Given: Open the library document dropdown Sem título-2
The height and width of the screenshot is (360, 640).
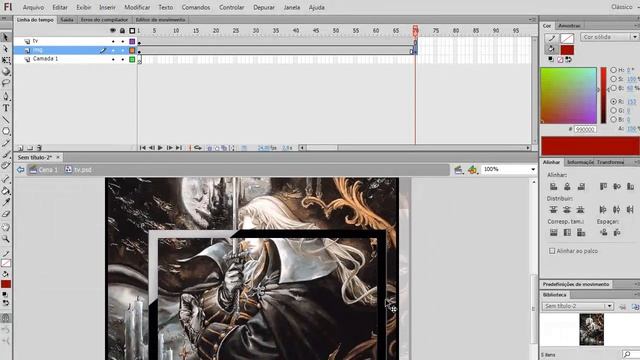Looking at the screenshot, I should (x=578, y=306).
